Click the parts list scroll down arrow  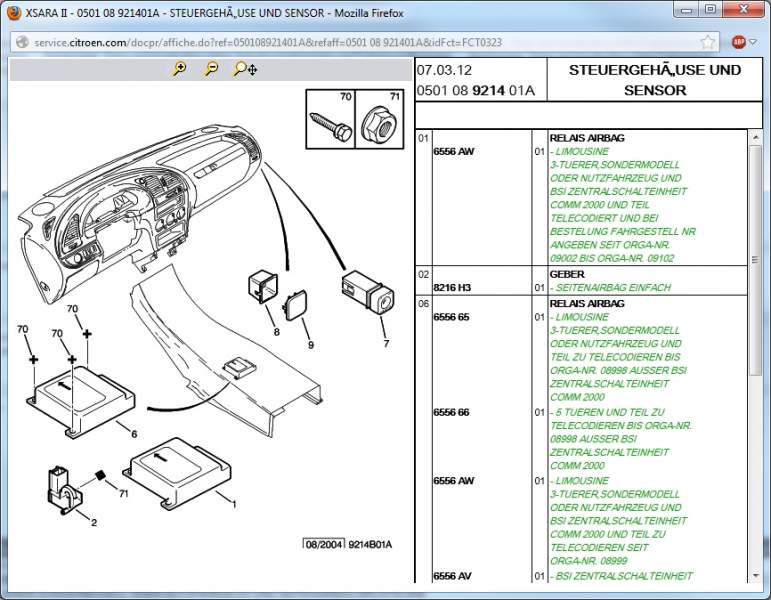755,576
